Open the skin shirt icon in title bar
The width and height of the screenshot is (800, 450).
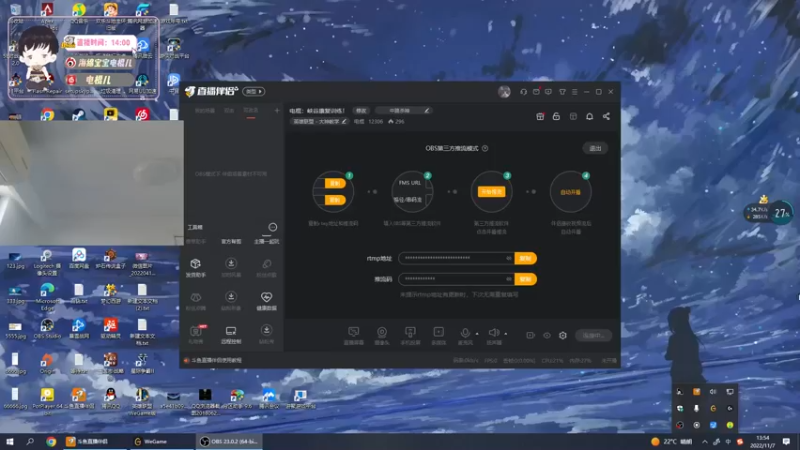(x=562, y=92)
